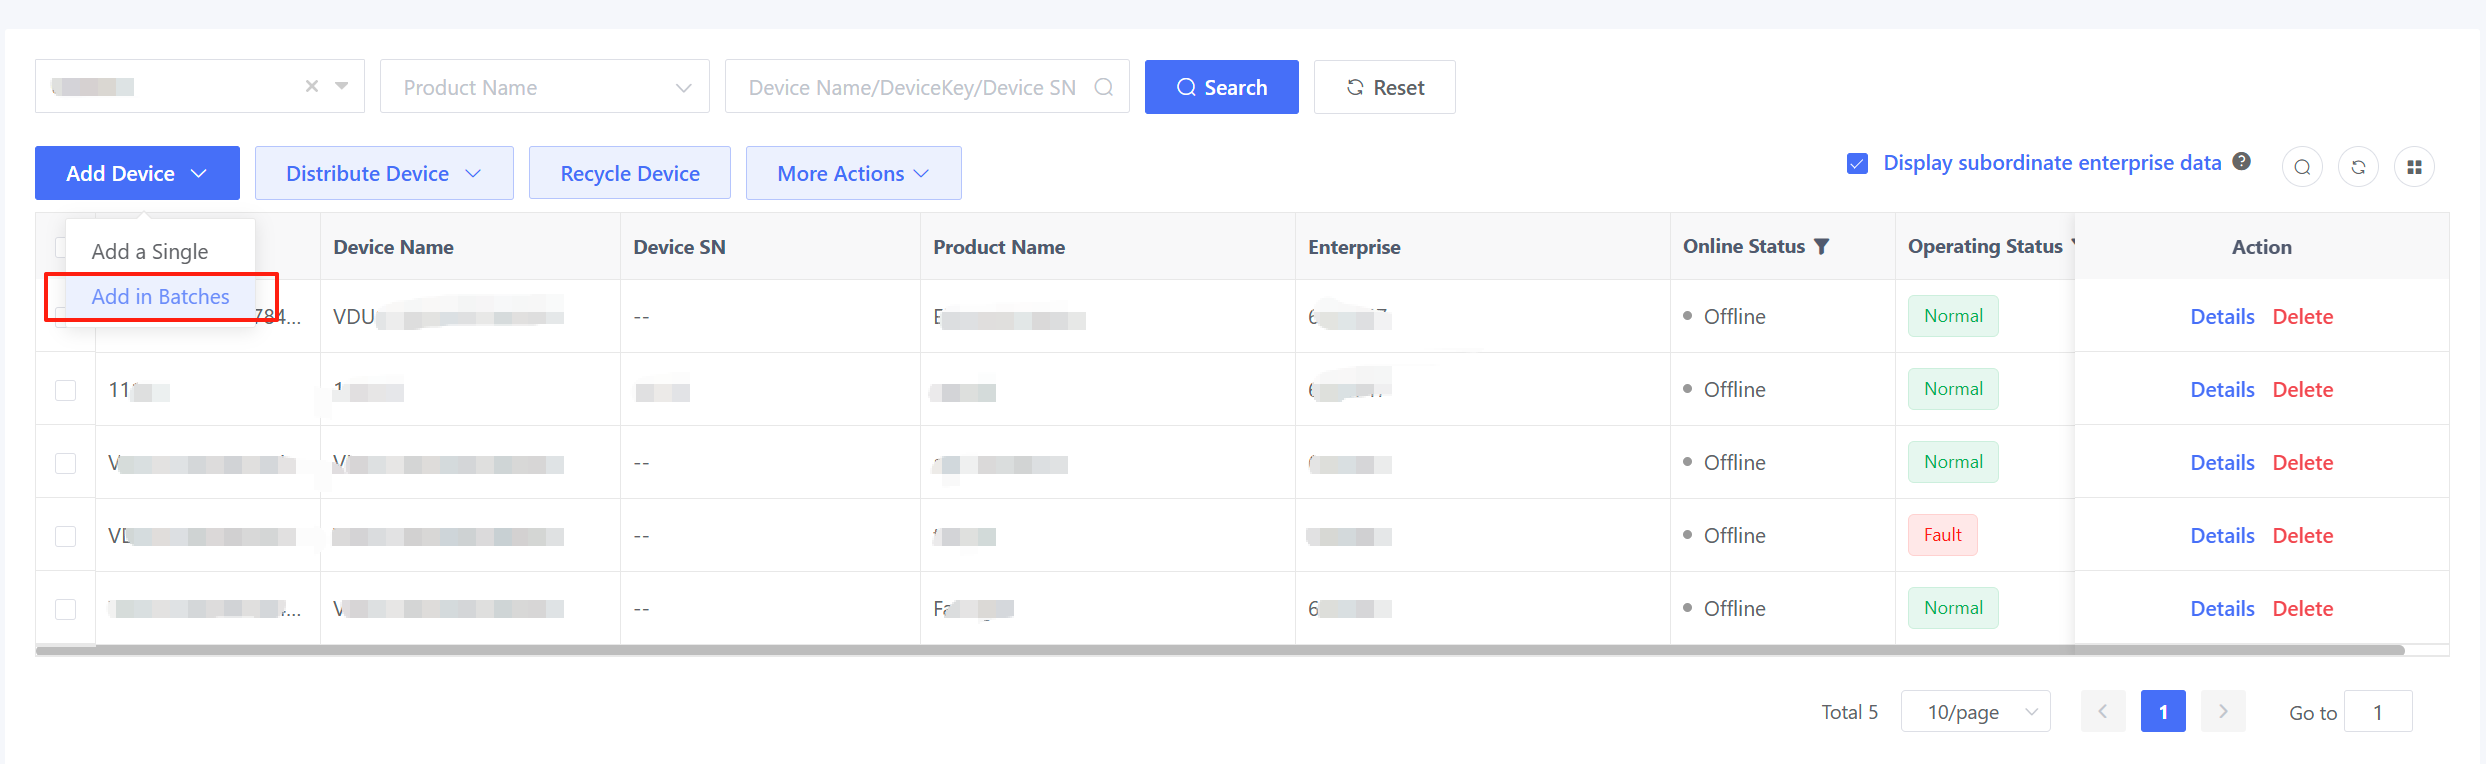
Task: Click the help icon beside subordinate enterprise data
Action: click(x=2242, y=162)
